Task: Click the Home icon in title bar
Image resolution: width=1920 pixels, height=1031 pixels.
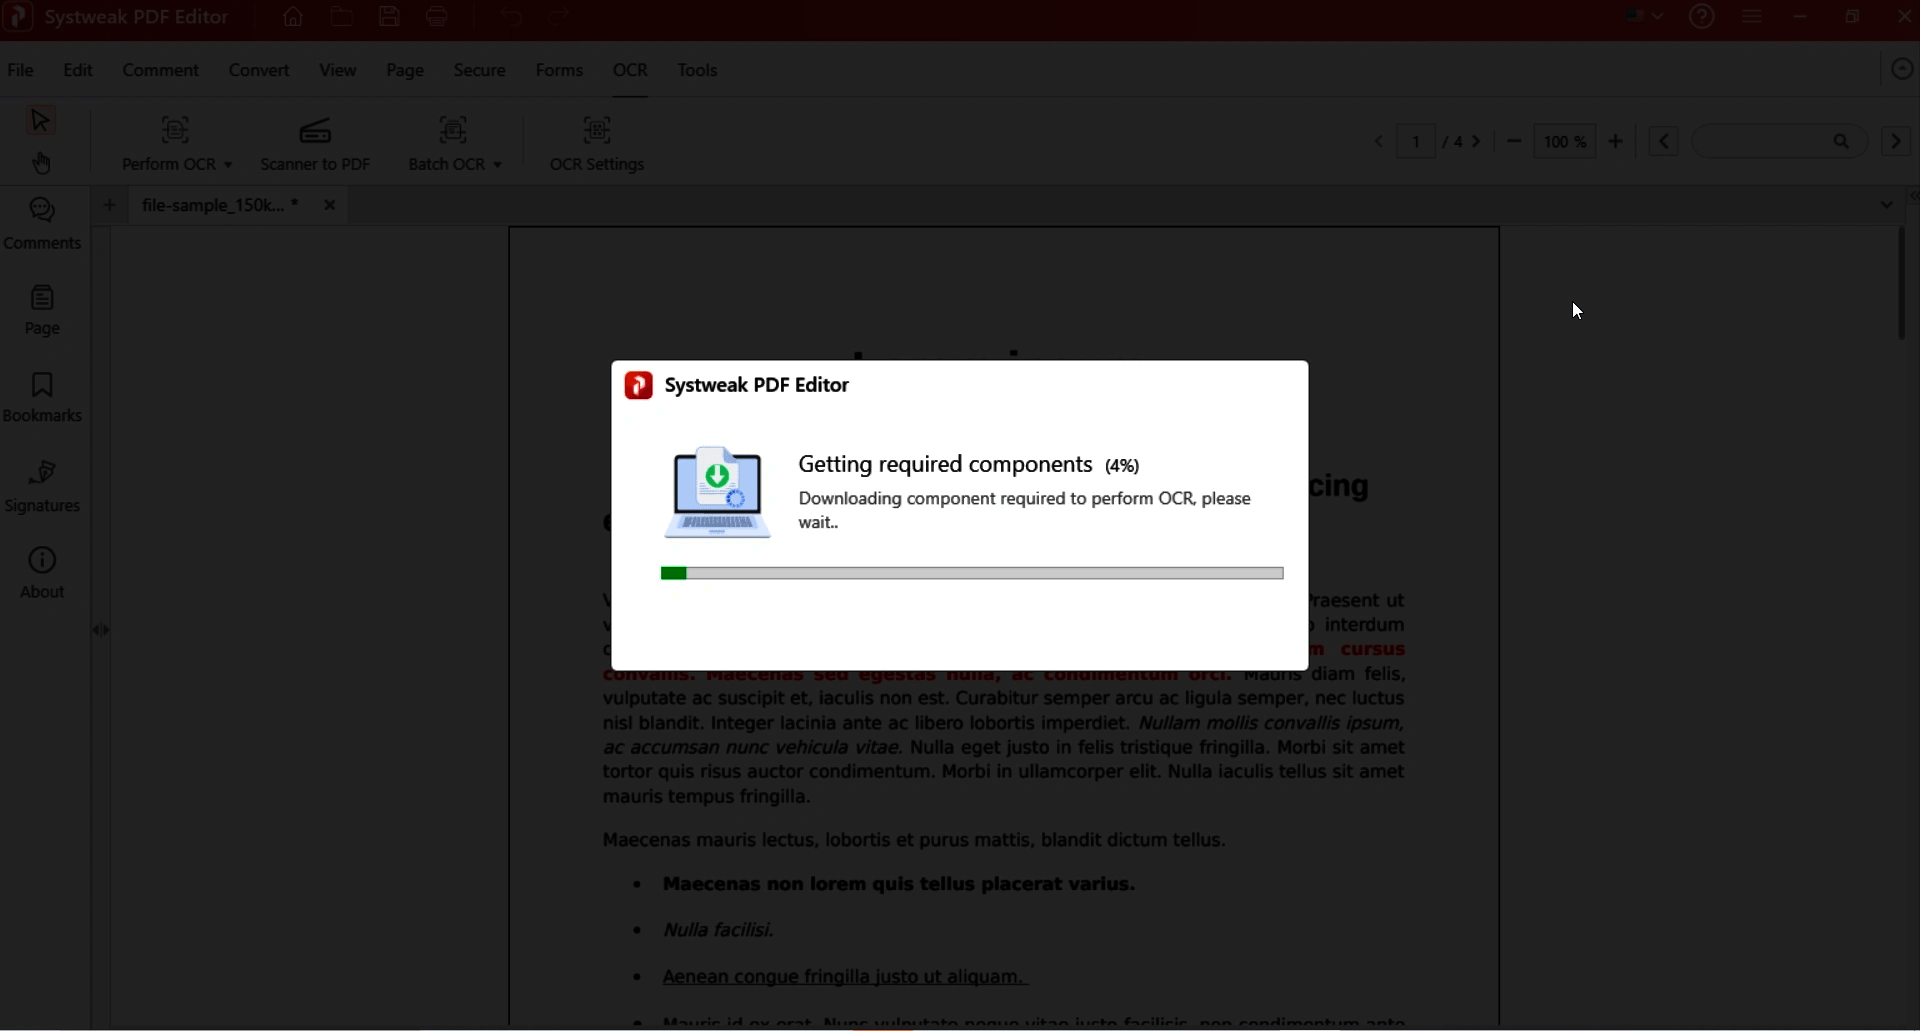Action: pyautogui.click(x=293, y=17)
